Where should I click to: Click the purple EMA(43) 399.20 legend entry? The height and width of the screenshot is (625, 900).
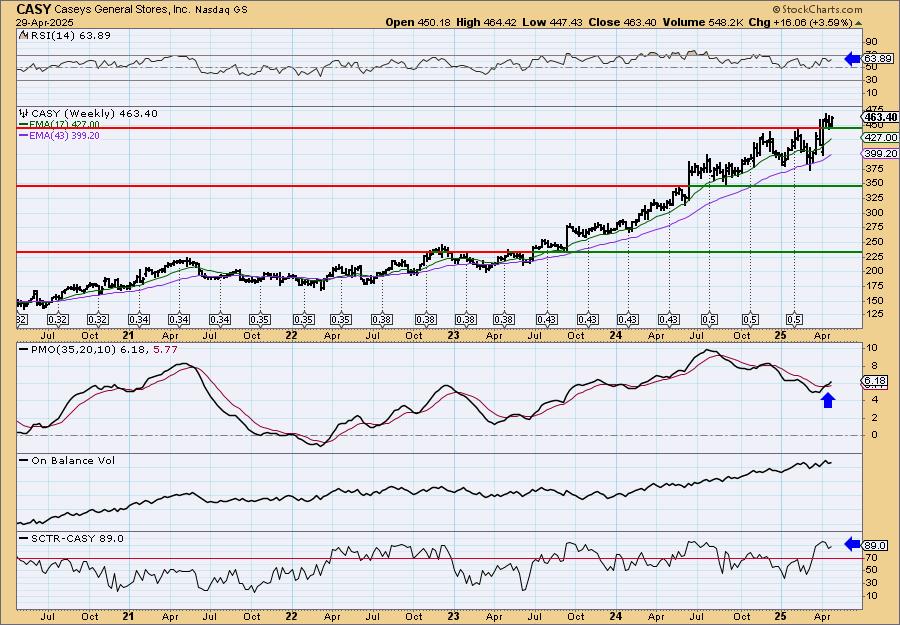tap(59, 135)
